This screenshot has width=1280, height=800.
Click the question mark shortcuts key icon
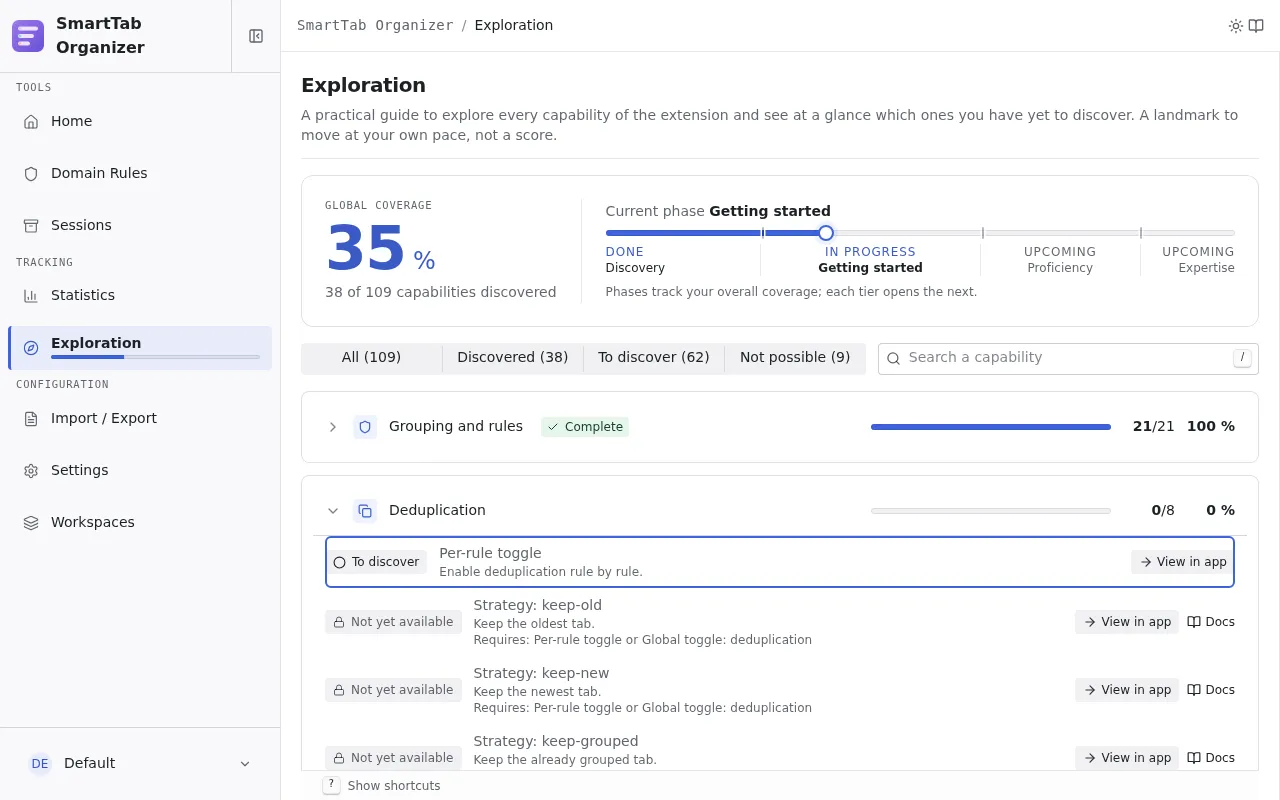pos(332,785)
